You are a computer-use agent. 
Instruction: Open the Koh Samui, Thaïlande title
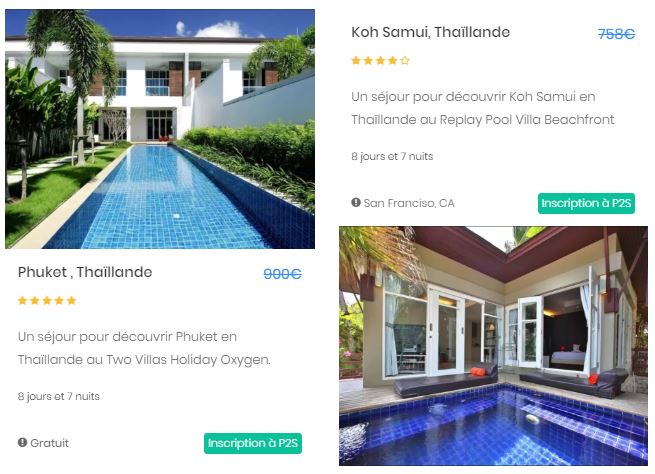430,32
